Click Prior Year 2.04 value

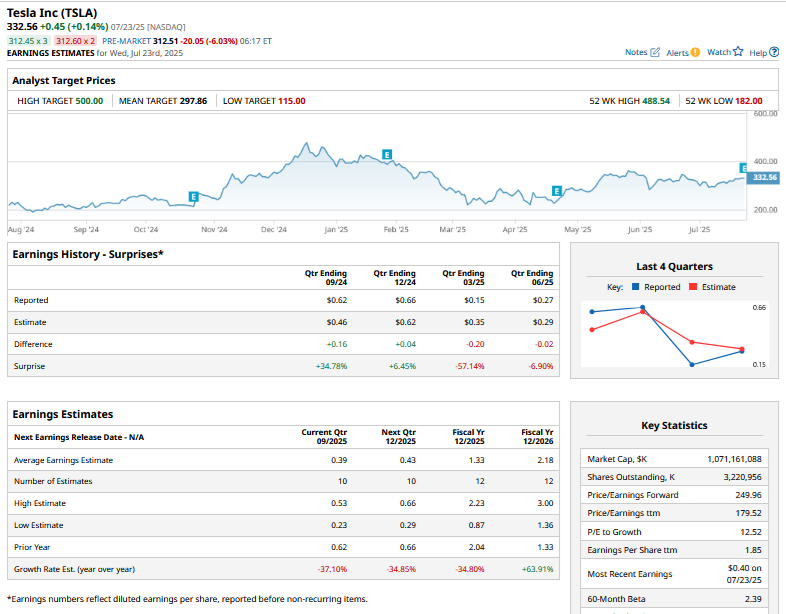[476, 547]
